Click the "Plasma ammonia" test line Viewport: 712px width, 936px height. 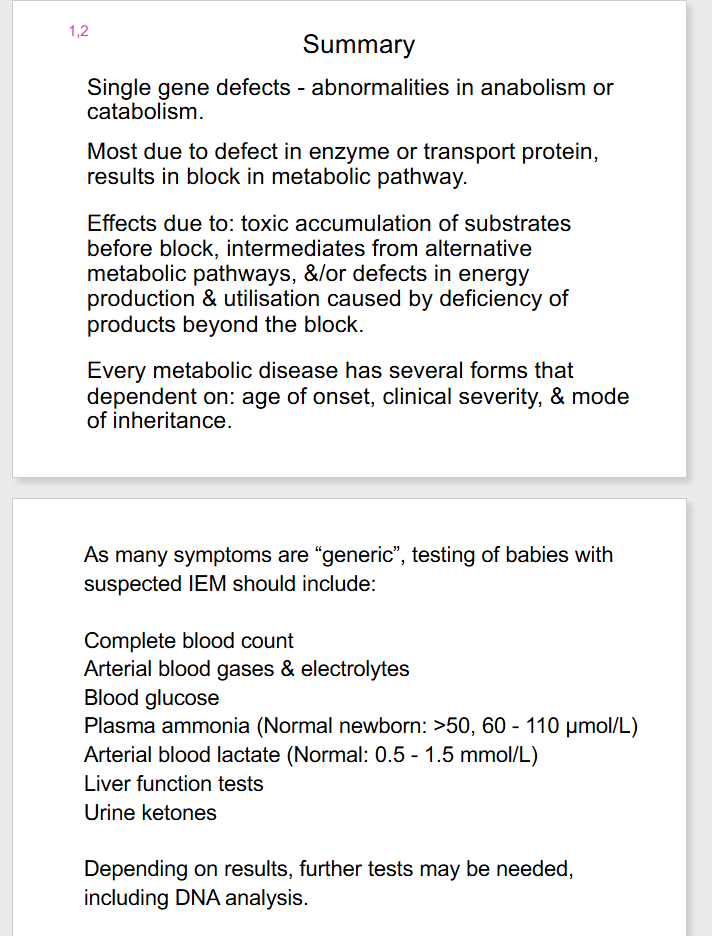click(360, 726)
